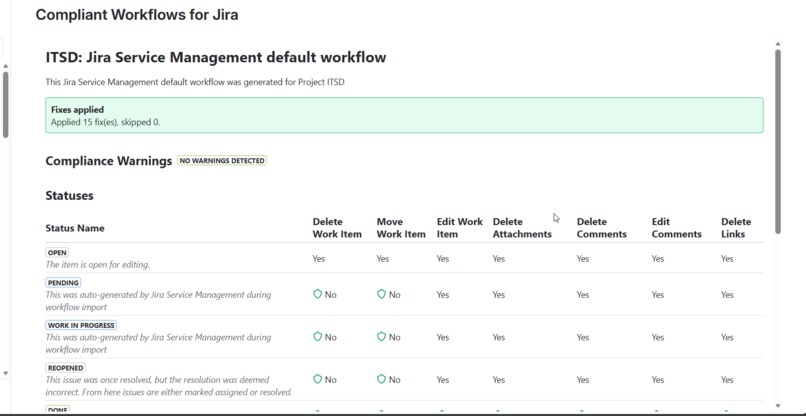Click the Pending row auto-generated description

coord(158,301)
